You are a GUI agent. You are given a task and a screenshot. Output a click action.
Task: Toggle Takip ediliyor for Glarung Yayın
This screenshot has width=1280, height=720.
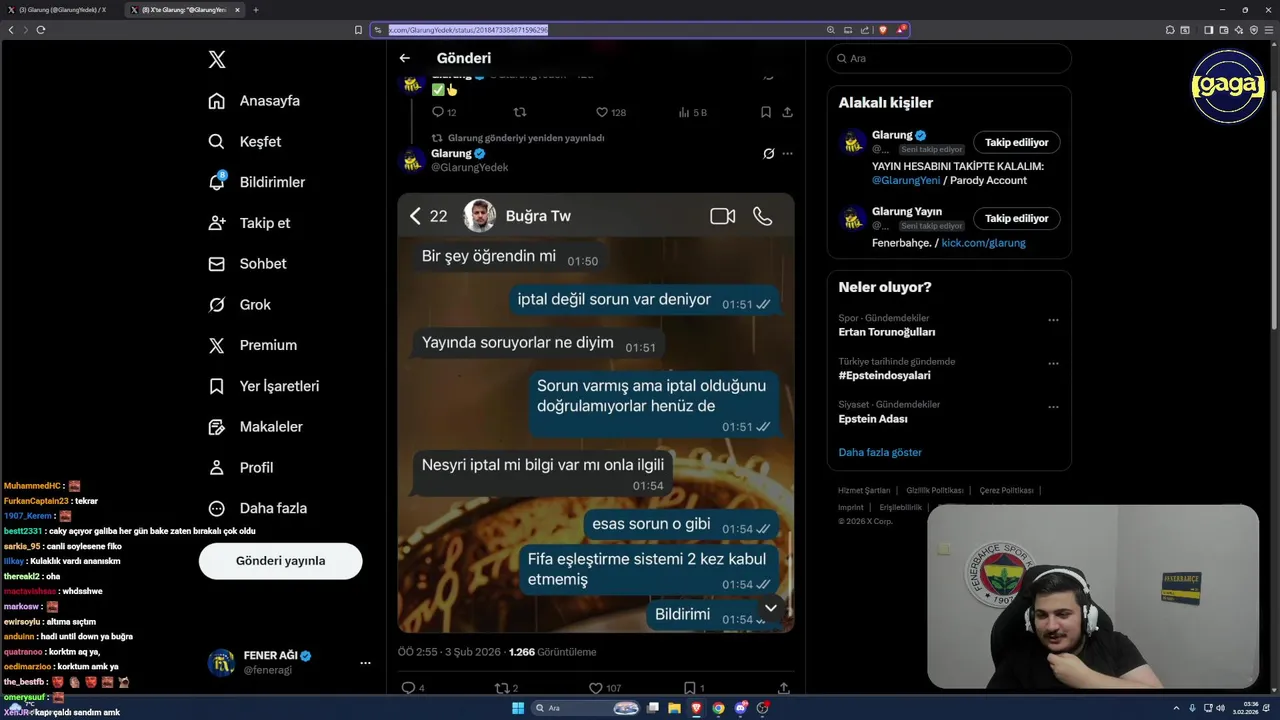coord(1016,218)
